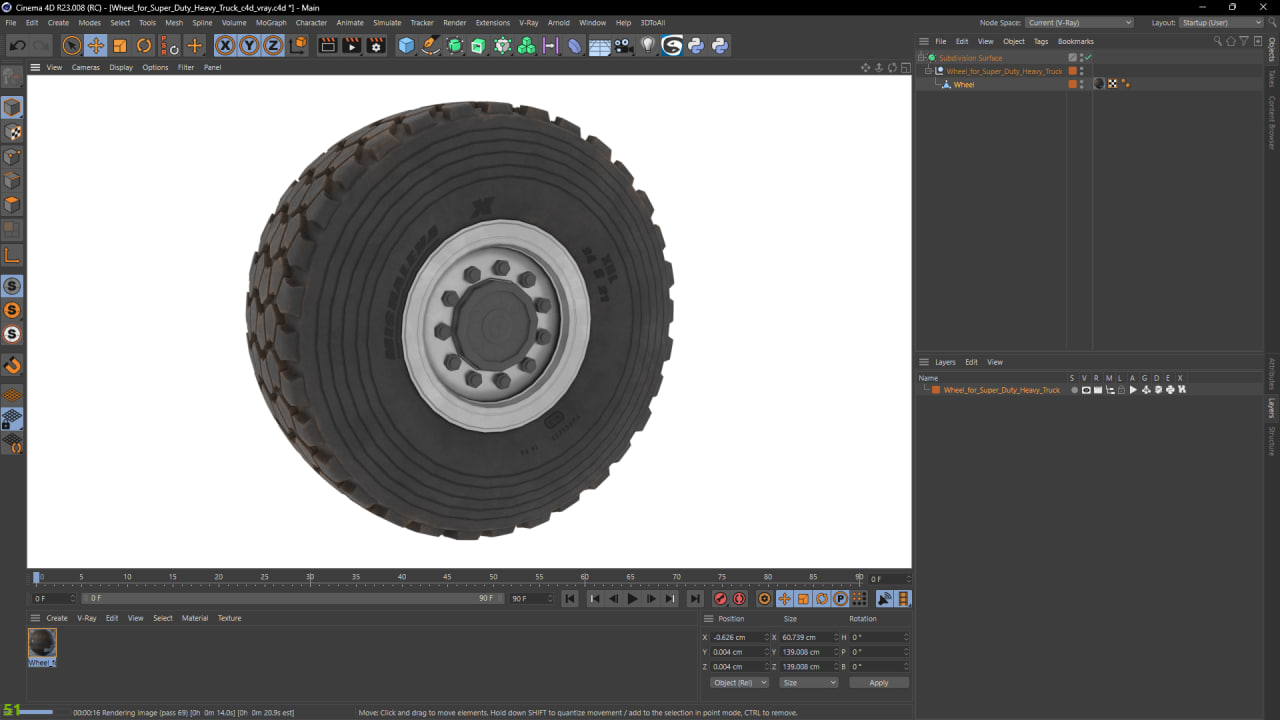Open Object Manager hamburger menu
This screenshot has height=720, width=1280.
(x=924, y=41)
